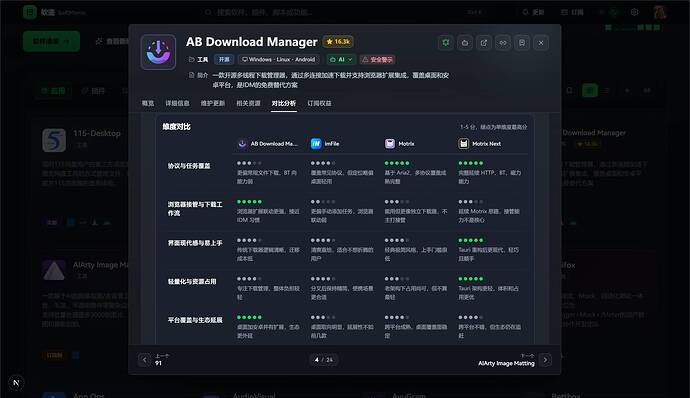Click the 开源 open-source tag
This screenshot has width=690, height=398.
[x=224, y=59]
